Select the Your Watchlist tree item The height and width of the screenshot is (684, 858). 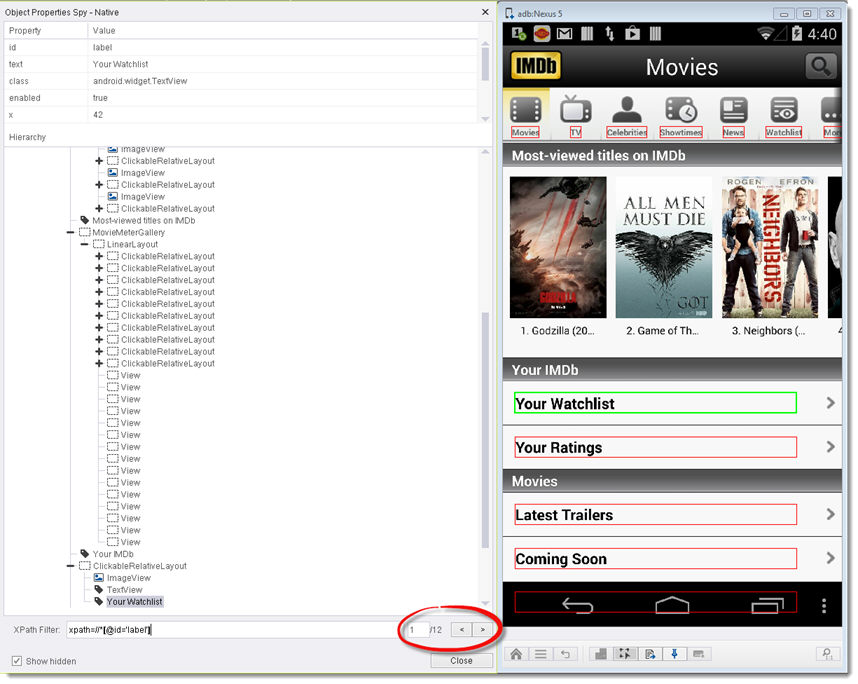[x=134, y=602]
